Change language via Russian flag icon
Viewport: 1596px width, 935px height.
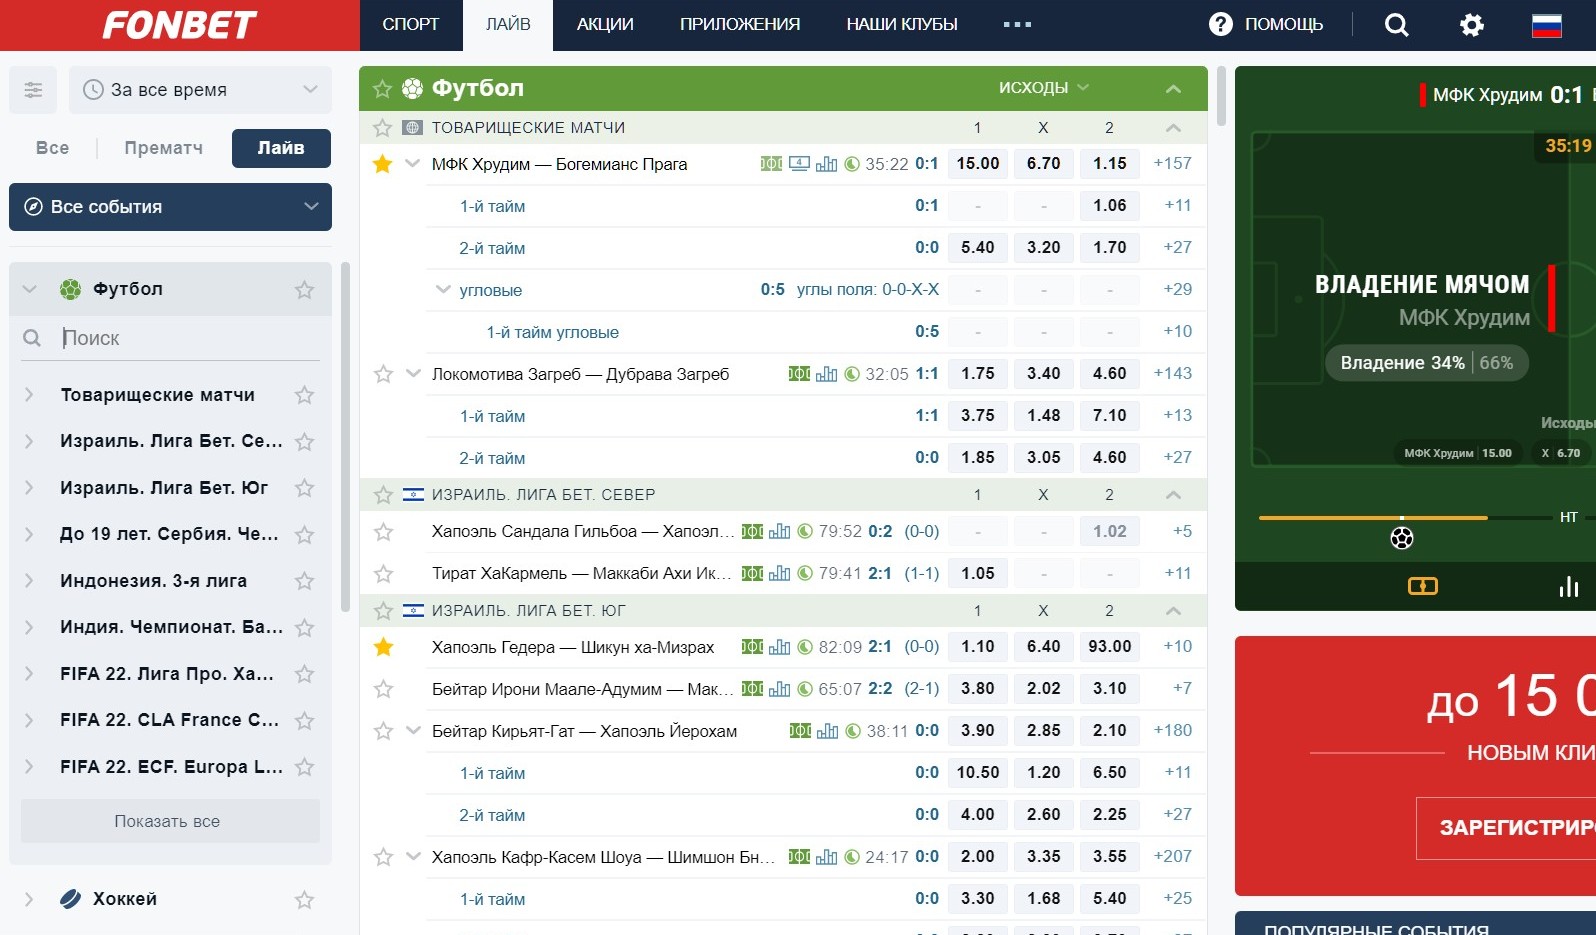coord(1546,25)
